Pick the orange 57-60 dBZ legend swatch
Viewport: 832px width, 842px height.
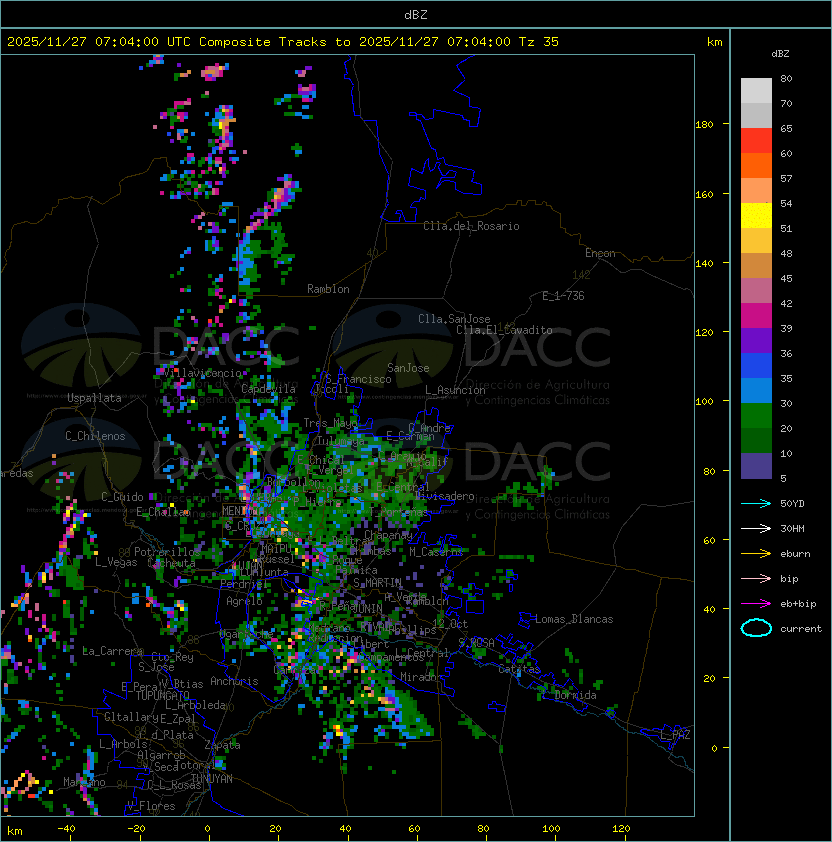tap(756, 166)
